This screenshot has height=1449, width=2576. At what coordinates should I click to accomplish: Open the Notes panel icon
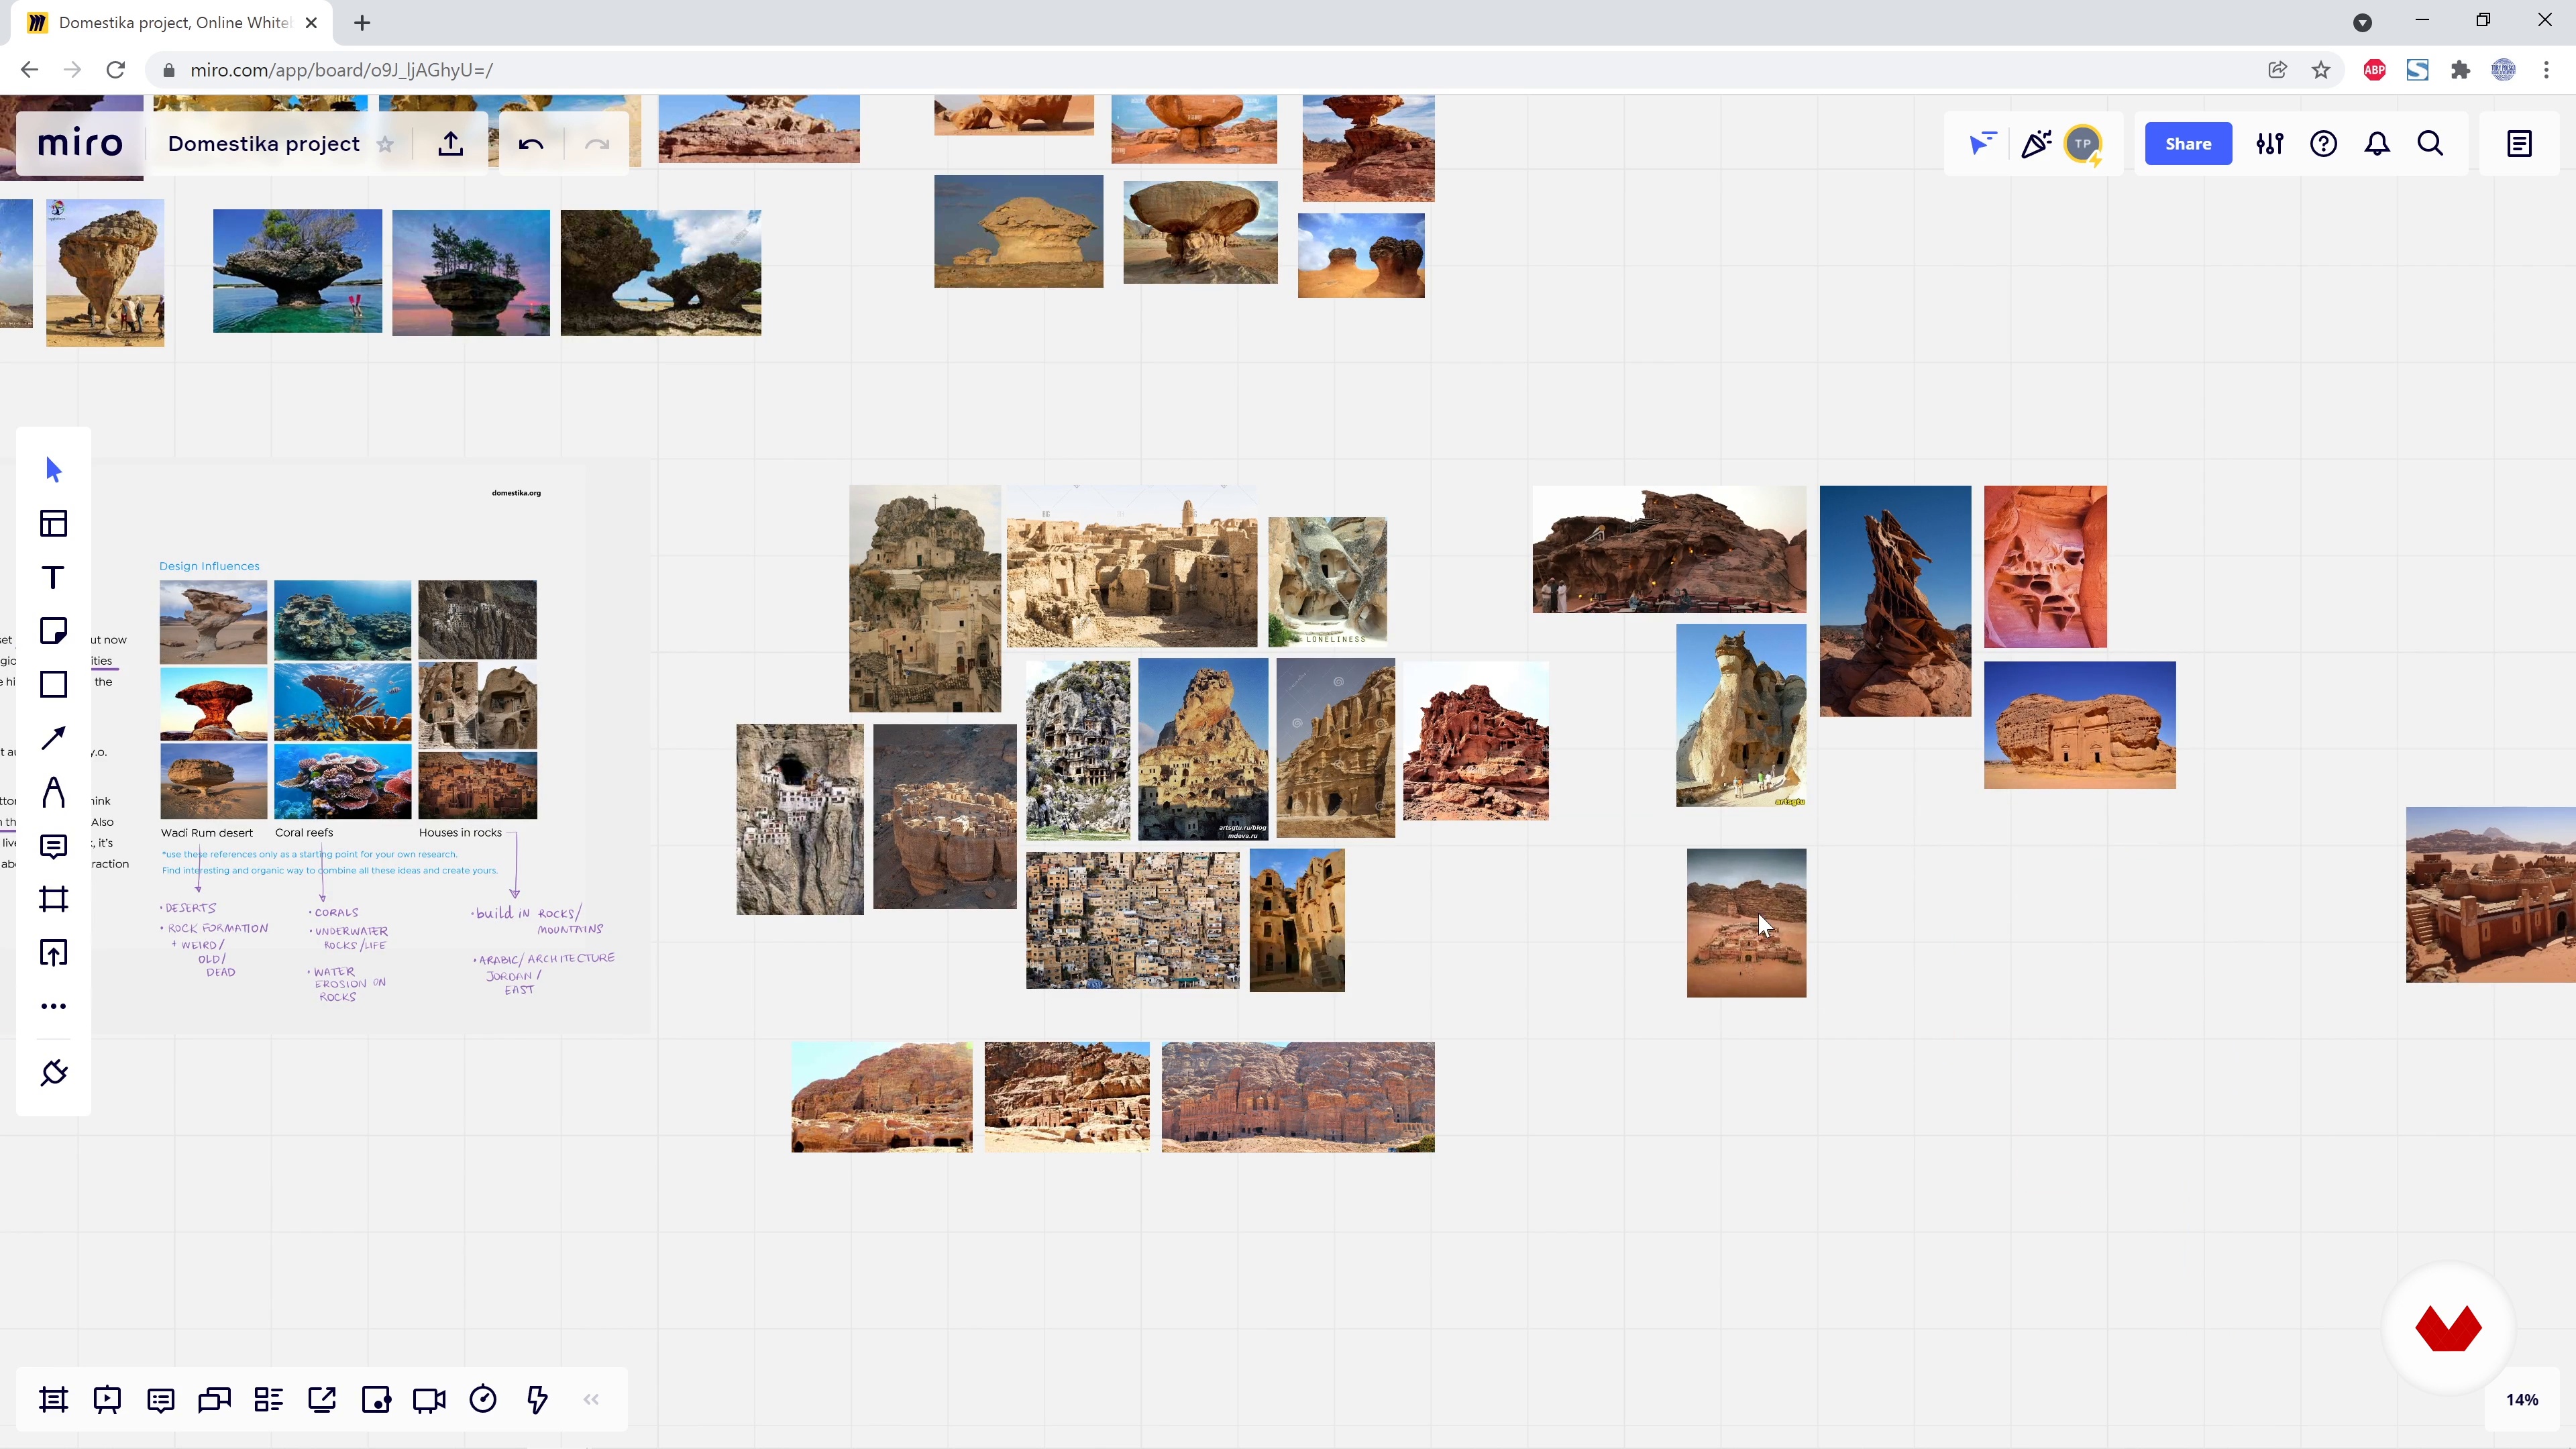pos(2519,144)
